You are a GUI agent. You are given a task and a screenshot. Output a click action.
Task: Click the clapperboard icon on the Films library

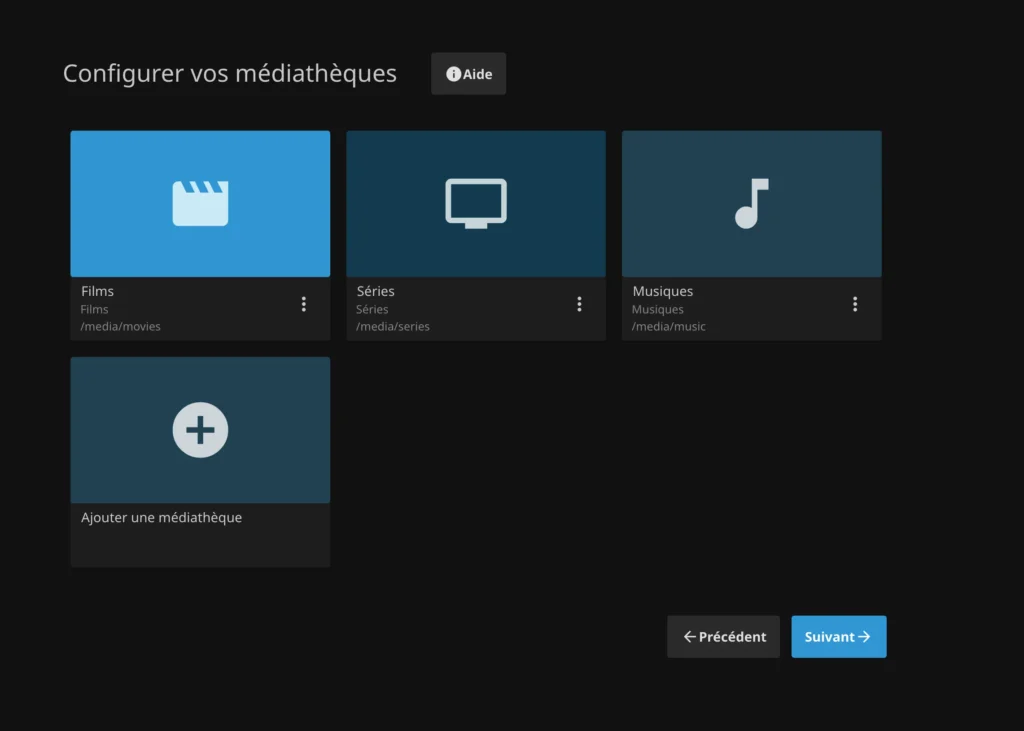click(x=200, y=203)
